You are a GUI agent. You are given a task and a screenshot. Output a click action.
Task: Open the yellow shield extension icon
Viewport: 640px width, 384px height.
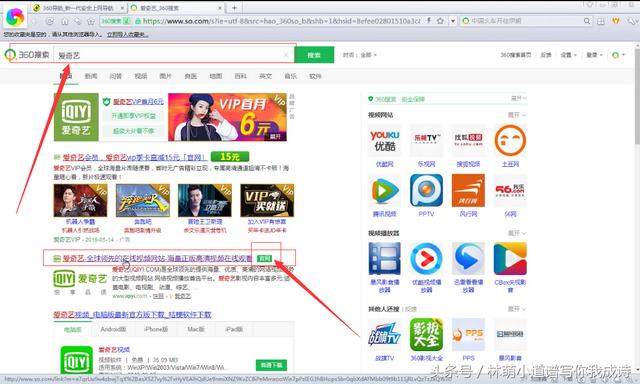click(x=616, y=21)
